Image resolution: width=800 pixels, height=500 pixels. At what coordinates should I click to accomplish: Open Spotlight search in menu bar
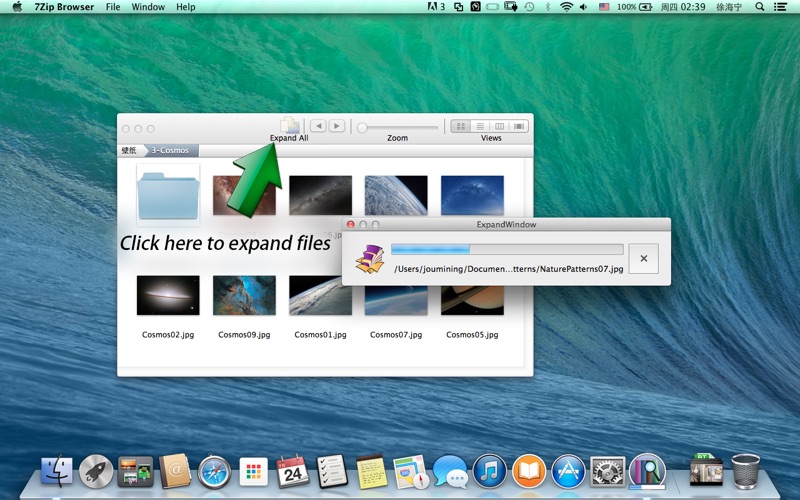pos(760,7)
